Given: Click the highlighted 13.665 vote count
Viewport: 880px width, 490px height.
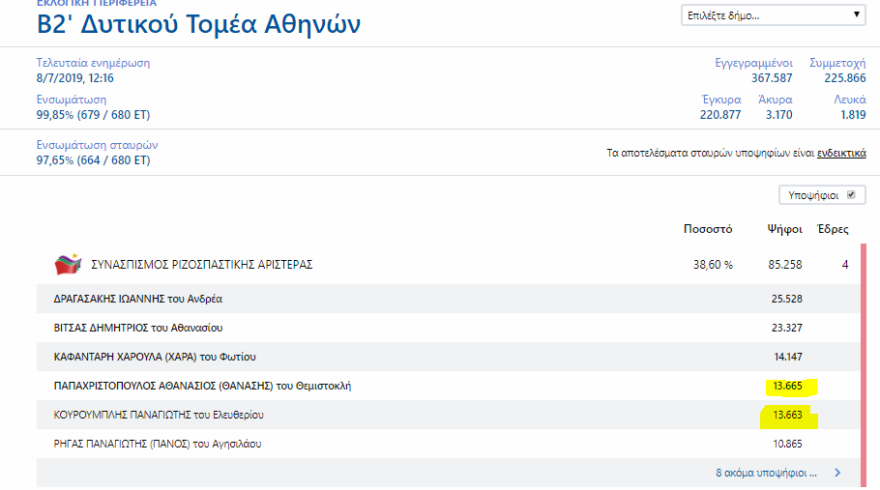Looking at the screenshot, I should coord(784,385).
